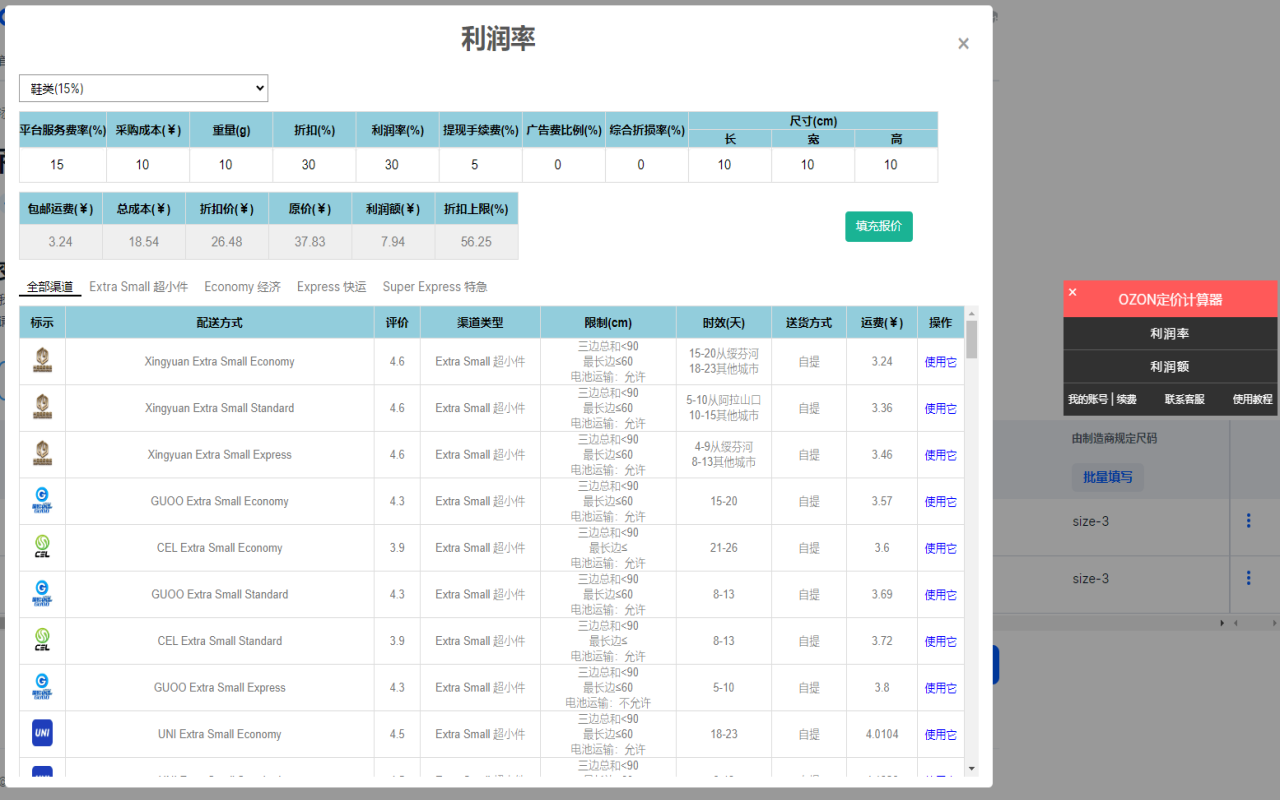Click 使用它 for GUOO Extra Small Express

tap(940, 688)
